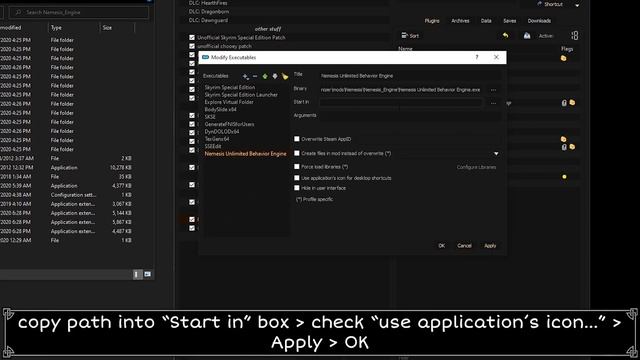
Task: Select the 10,278 KB Application file in Explorer
Action: point(67,168)
